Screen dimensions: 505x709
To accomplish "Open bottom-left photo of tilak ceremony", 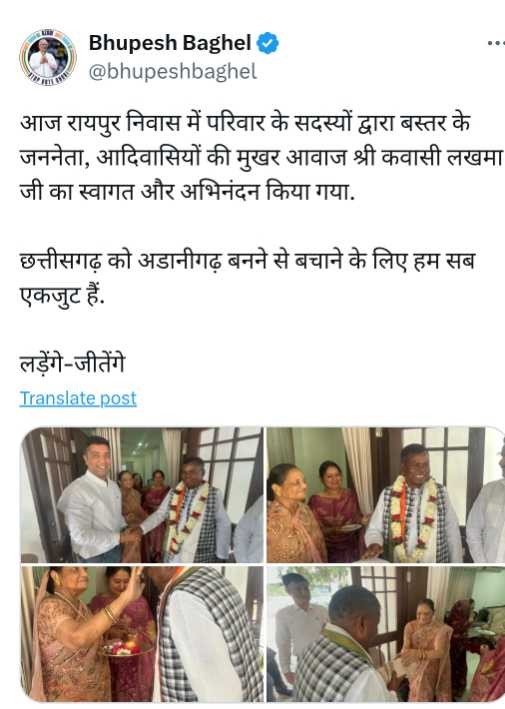I will tap(142, 634).
